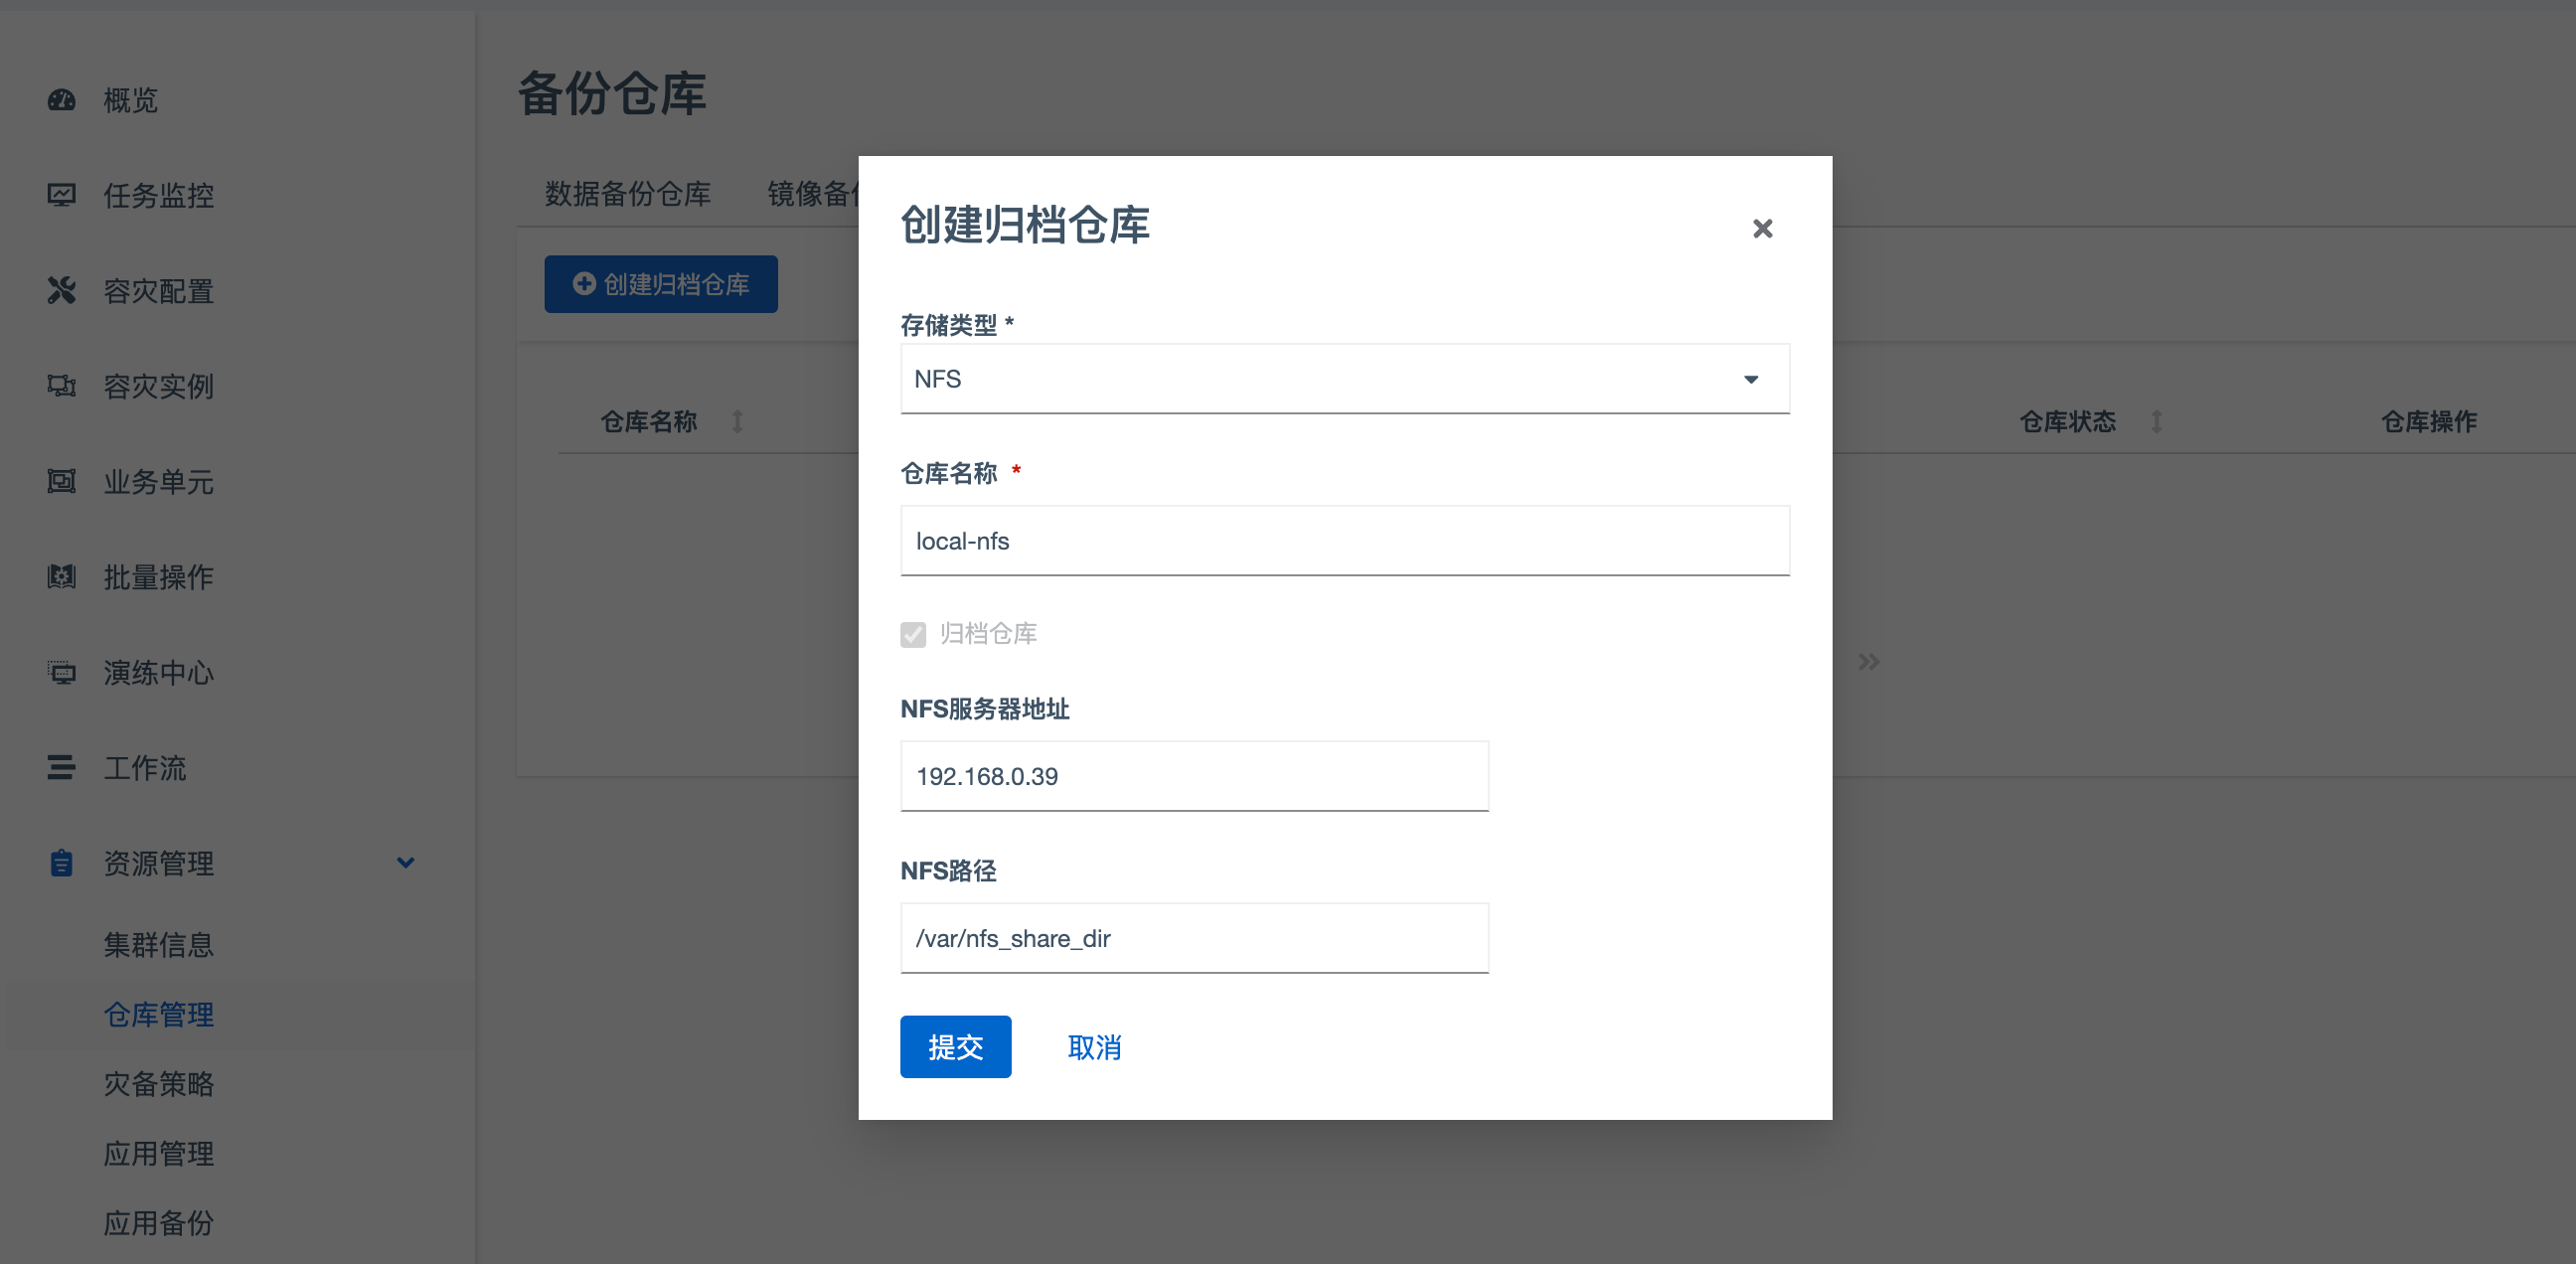Viewport: 2576px width, 1264px height.
Task: Click the NFS路径 input field
Action: tap(1194, 938)
